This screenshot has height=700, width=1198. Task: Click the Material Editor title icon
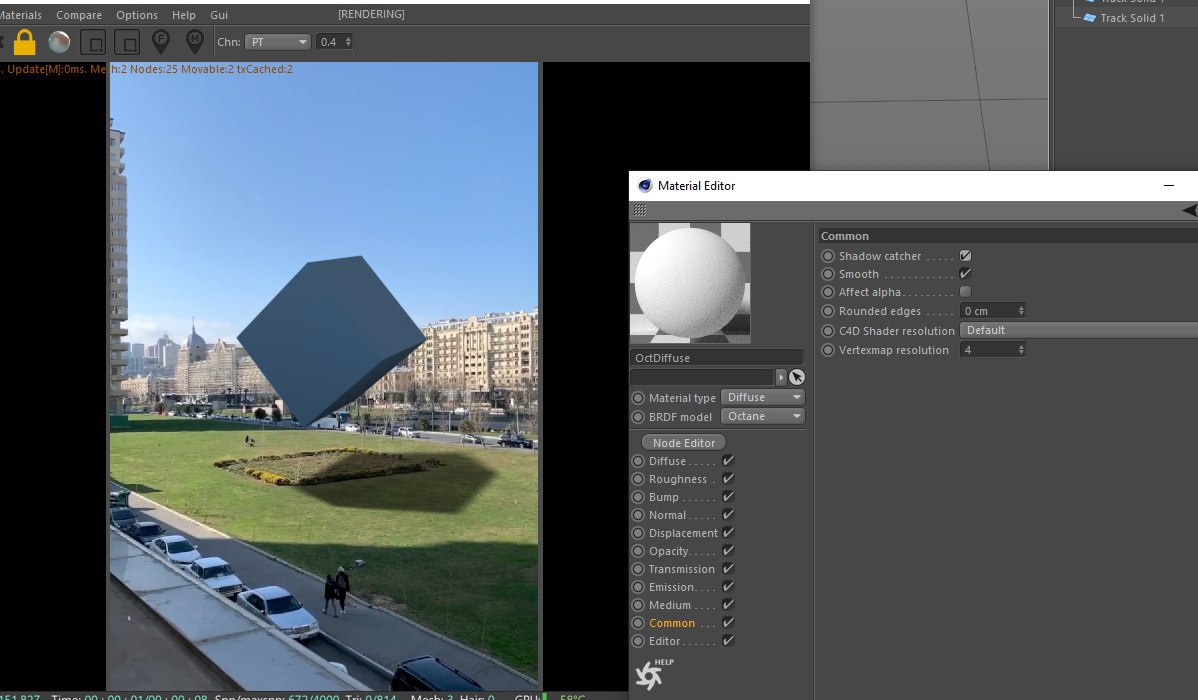click(645, 186)
